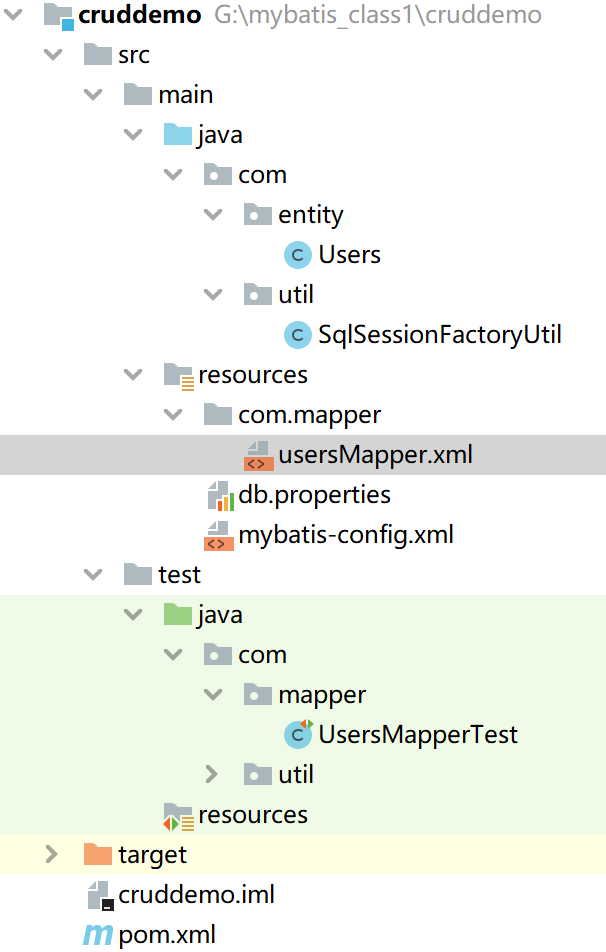The height and width of the screenshot is (952, 606).
Task: Click the mybatis-config.xml file icon
Action: (x=219, y=535)
